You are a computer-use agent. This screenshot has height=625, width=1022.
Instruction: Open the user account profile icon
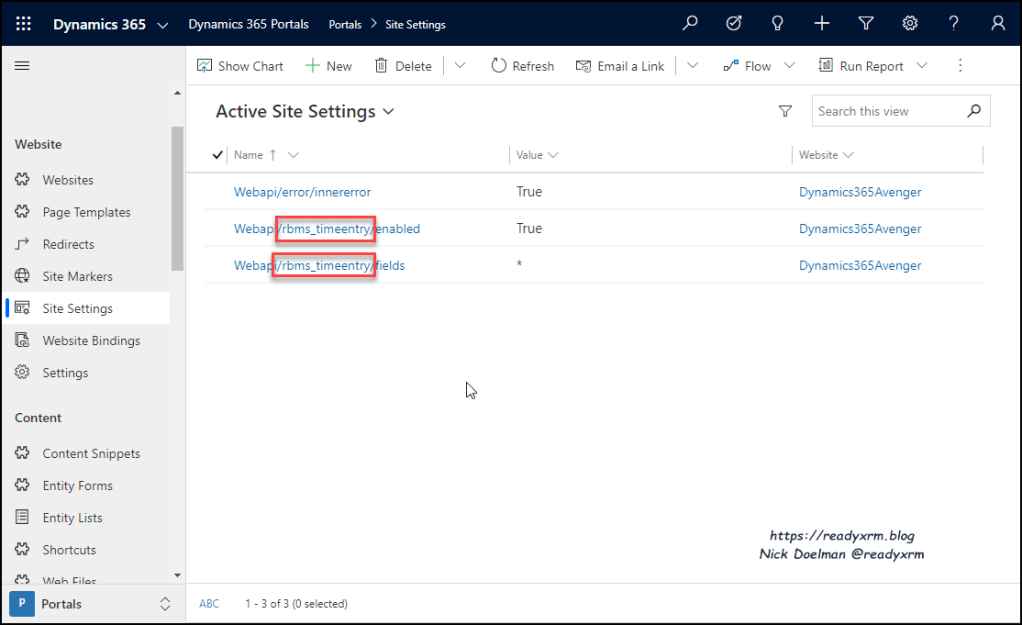[998, 24]
